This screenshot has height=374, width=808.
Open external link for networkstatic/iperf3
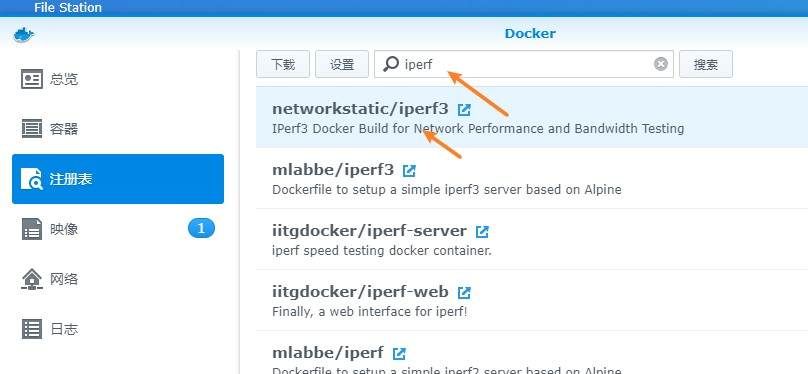coord(464,110)
